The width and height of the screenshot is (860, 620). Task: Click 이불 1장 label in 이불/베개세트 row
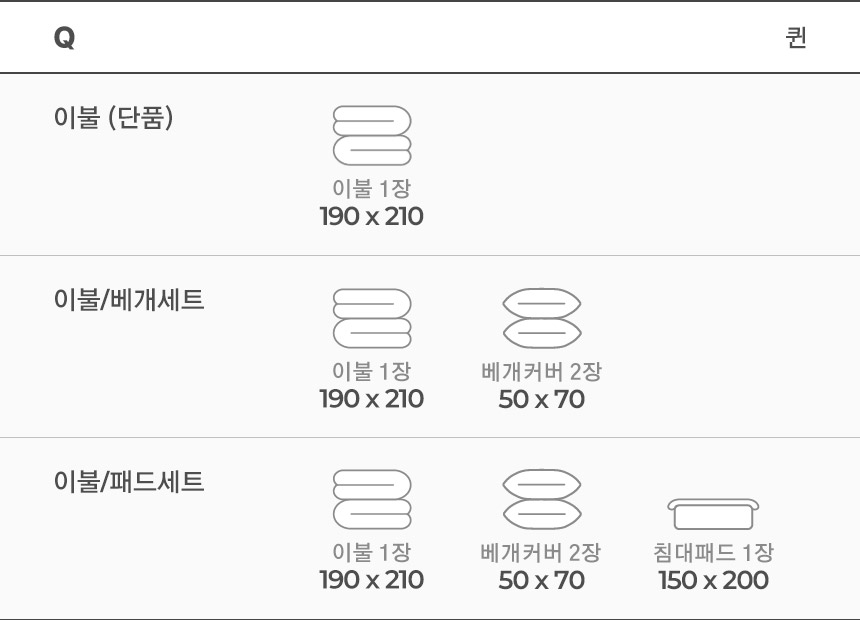tap(372, 371)
